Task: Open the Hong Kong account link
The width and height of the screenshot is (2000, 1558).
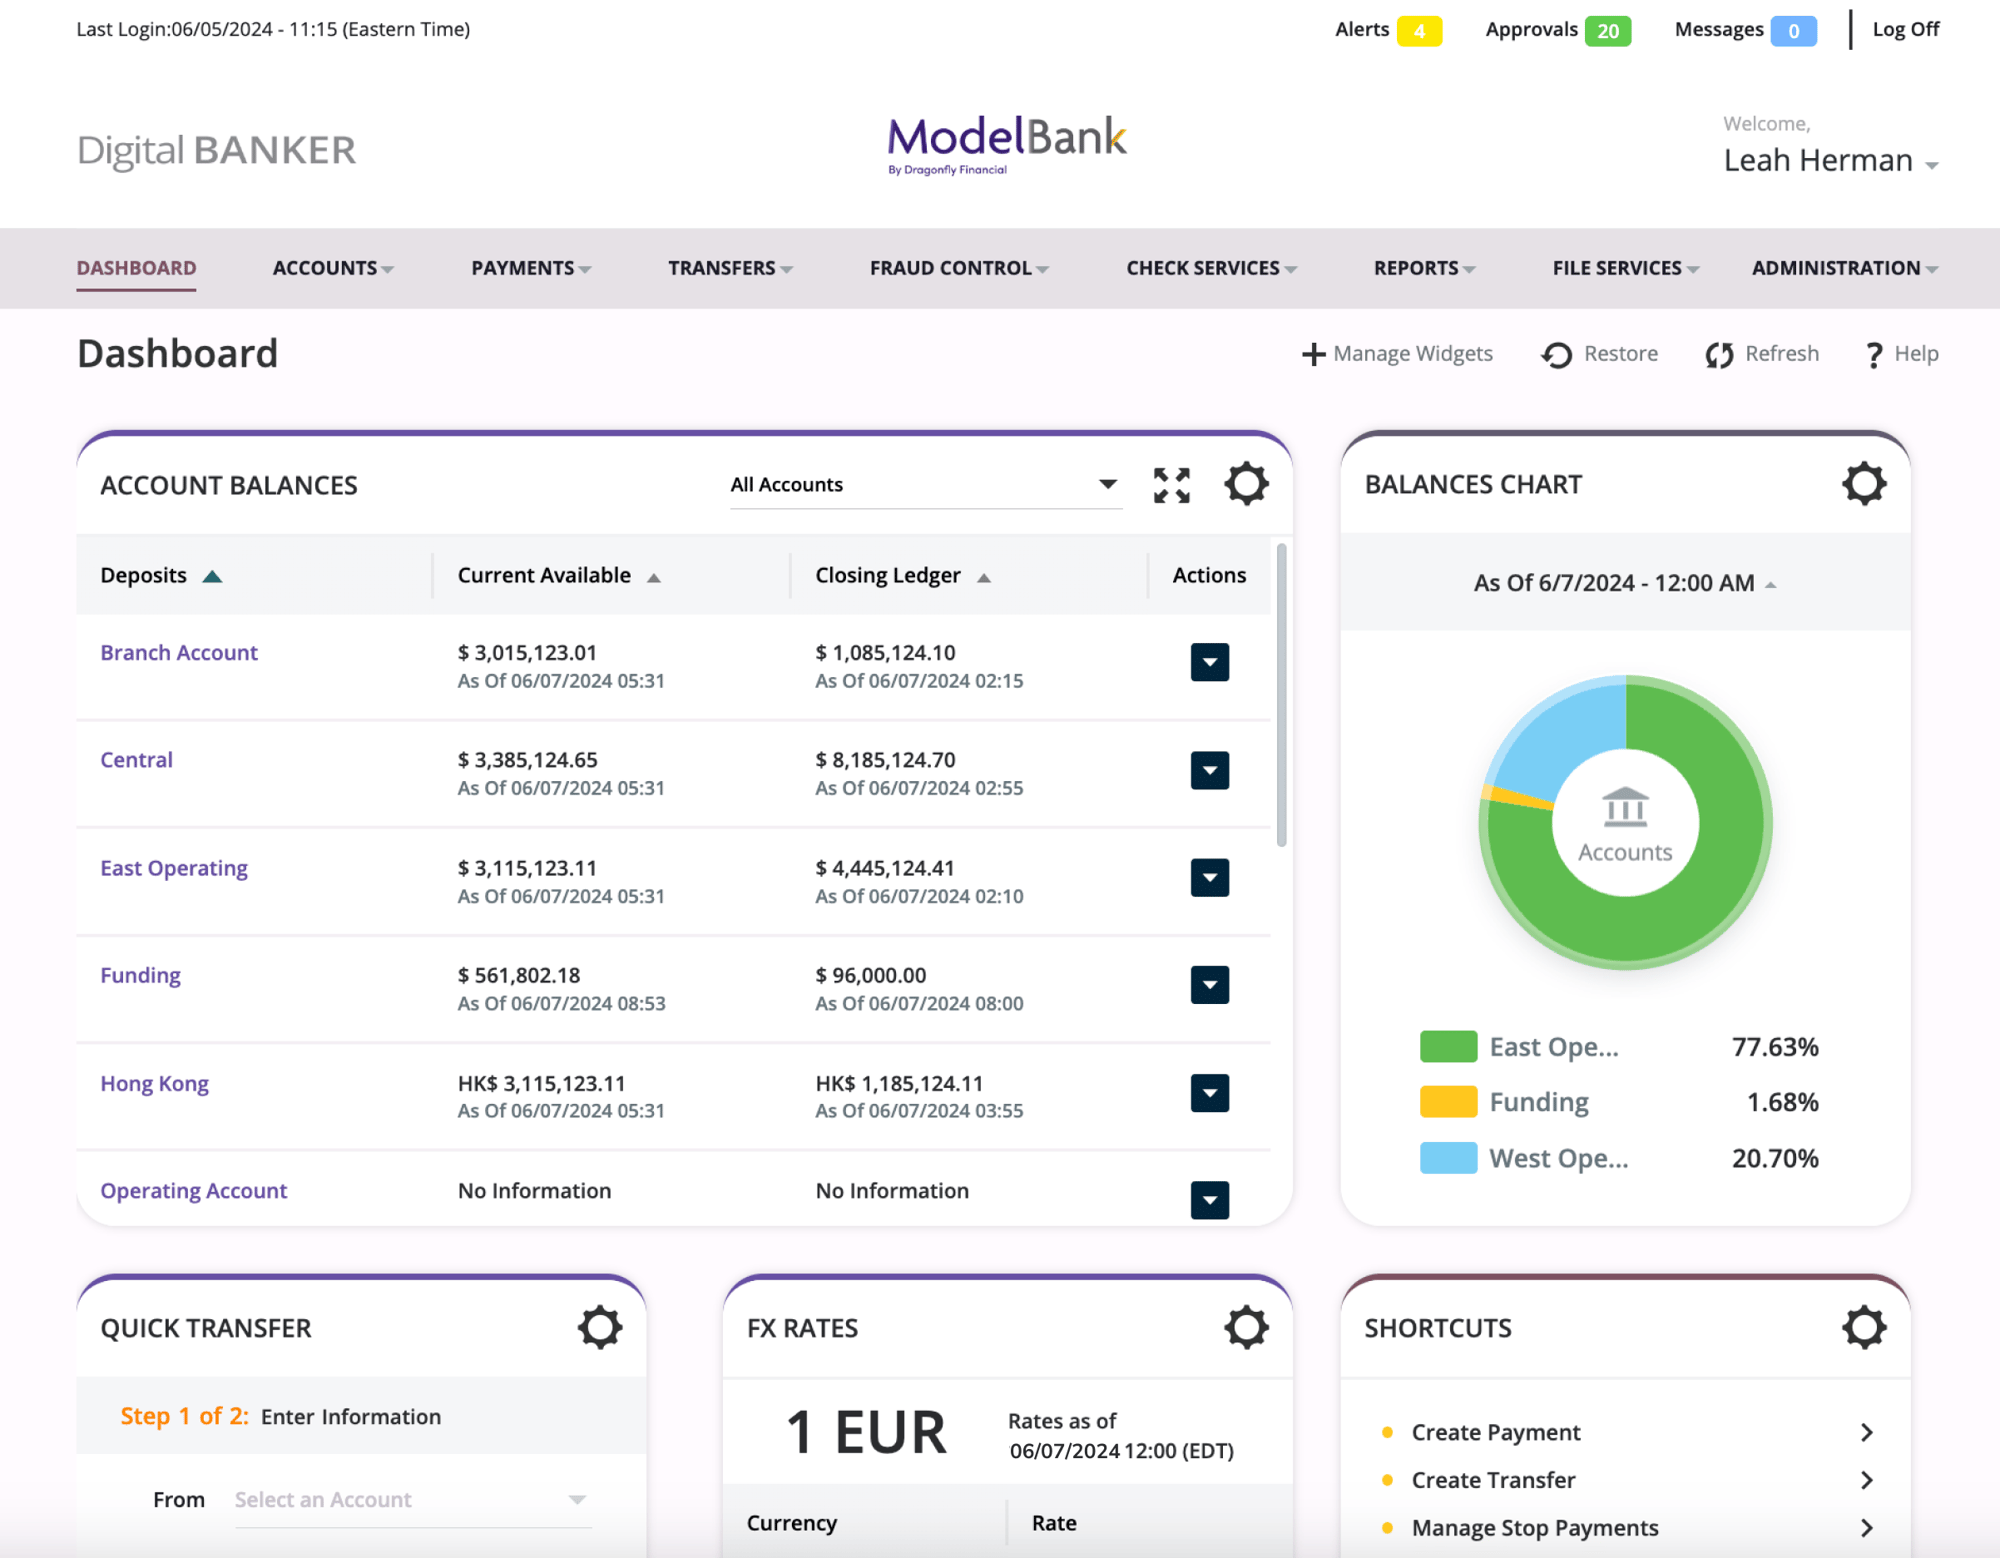Action: pyautogui.click(x=154, y=1084)
